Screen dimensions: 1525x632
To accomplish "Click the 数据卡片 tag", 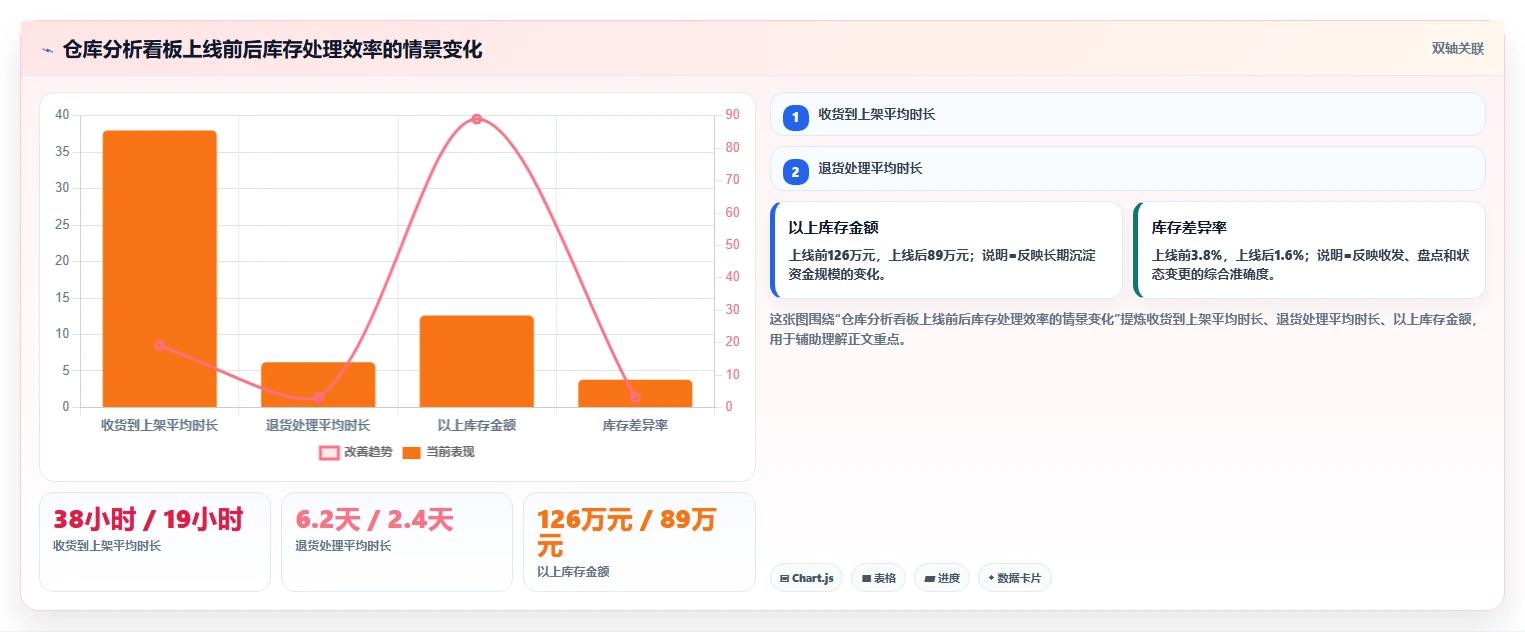I will click(1014, 578).
